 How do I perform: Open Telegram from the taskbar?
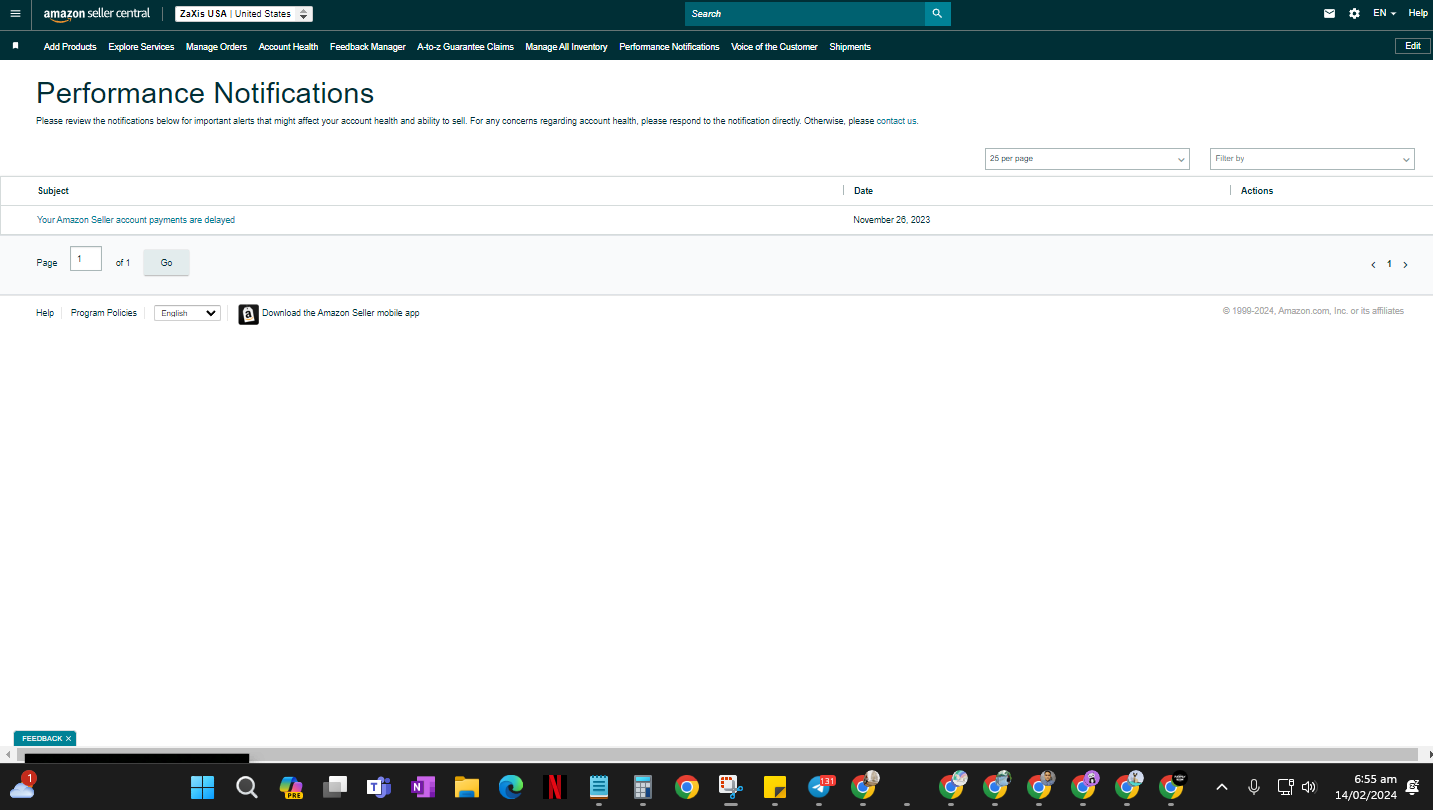pyautogui.click(x=820, y=788)
